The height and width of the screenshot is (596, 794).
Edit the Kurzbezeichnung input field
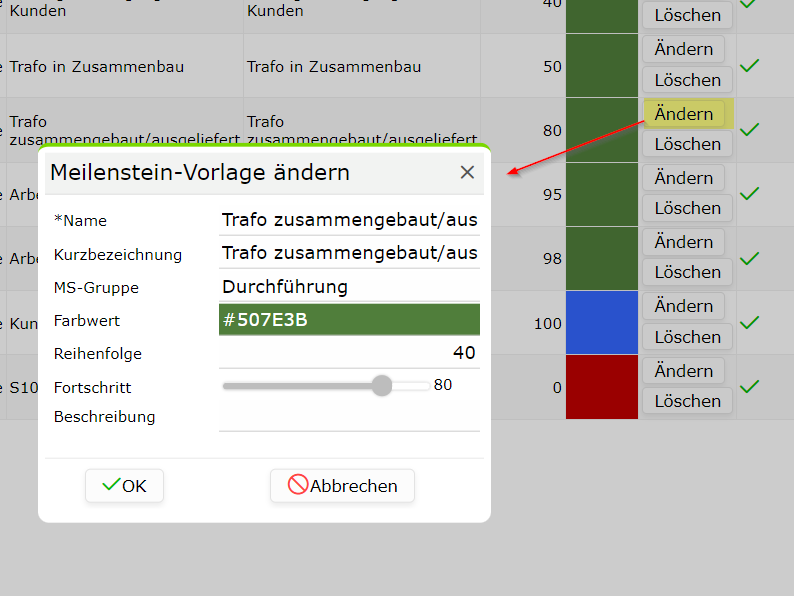click(349, 253)
